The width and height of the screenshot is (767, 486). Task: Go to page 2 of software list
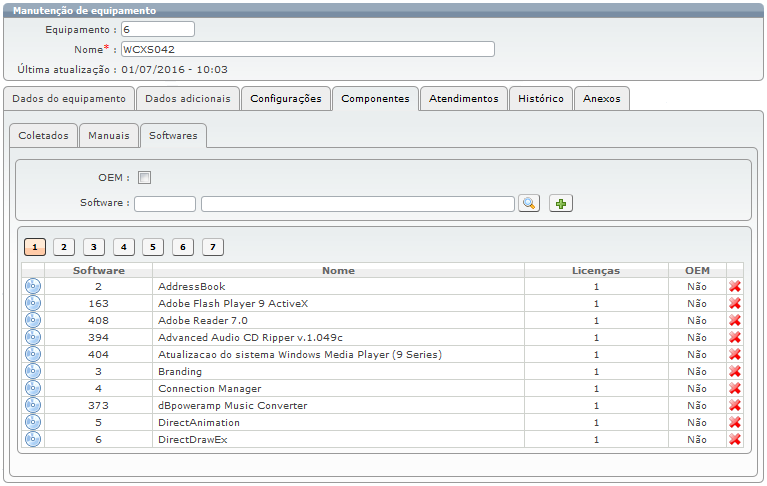point(65,247)
